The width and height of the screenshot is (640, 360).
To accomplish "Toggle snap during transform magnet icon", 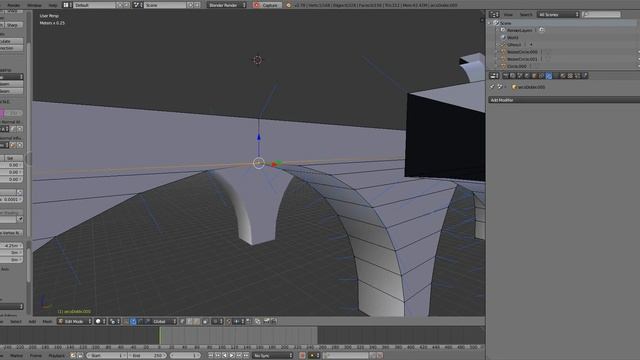I will point(229,322).
